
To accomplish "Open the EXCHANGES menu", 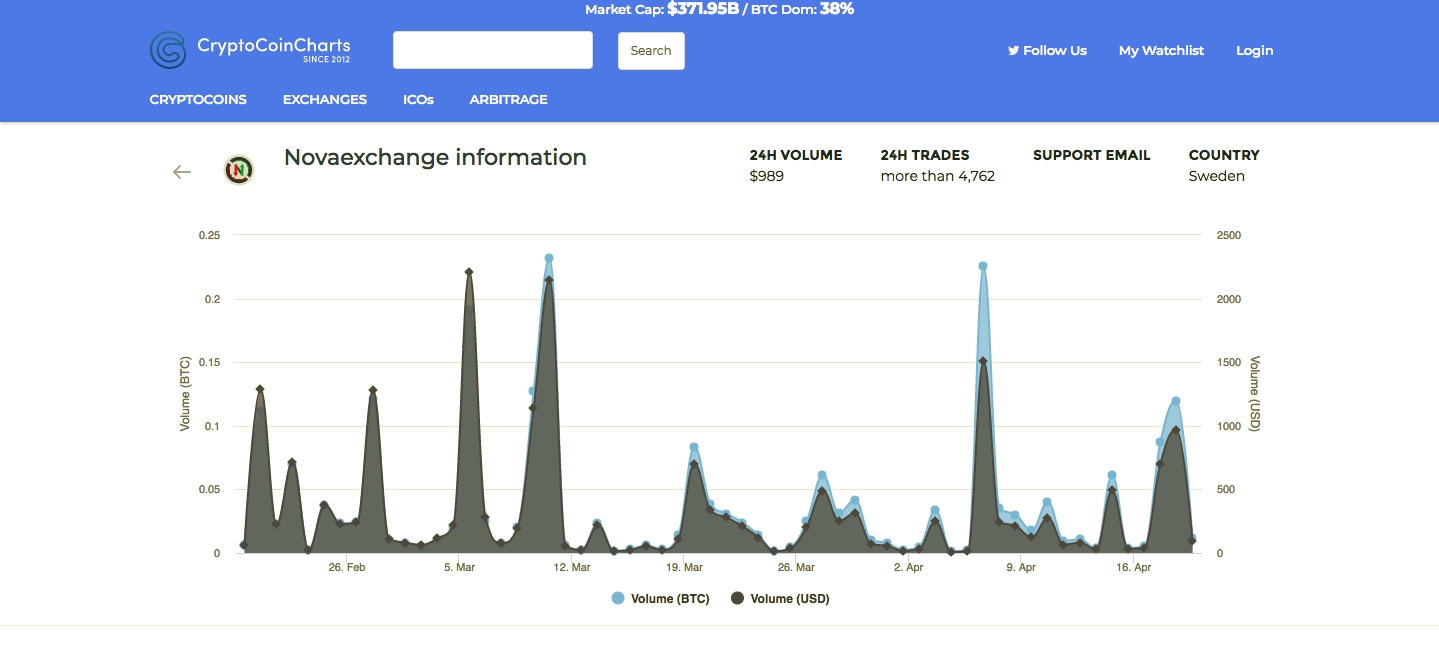I will [x=325, y=99].
